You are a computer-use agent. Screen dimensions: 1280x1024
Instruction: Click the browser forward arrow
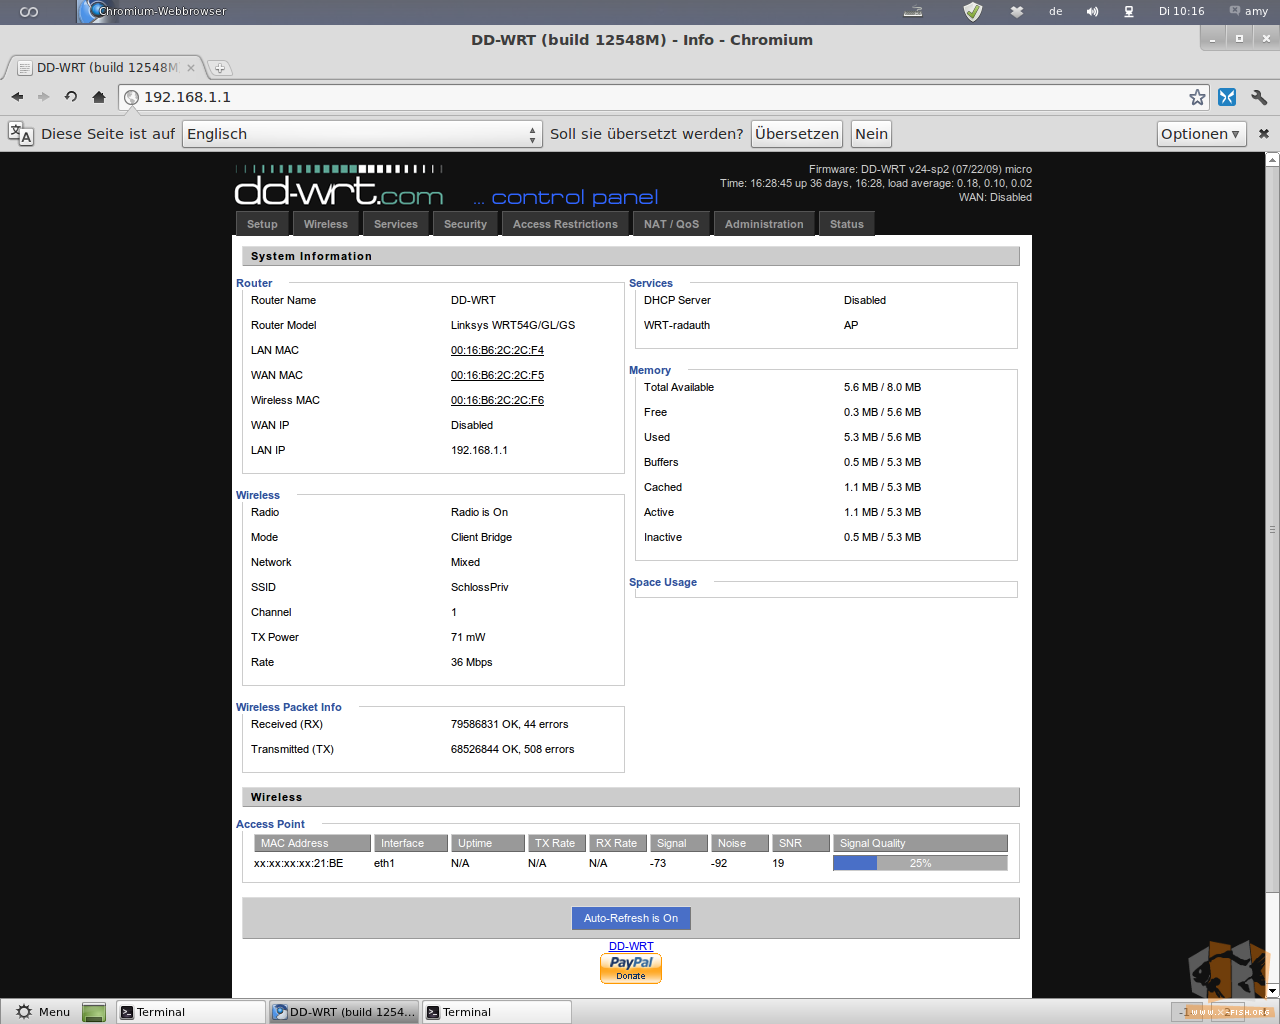click(43, 97)
